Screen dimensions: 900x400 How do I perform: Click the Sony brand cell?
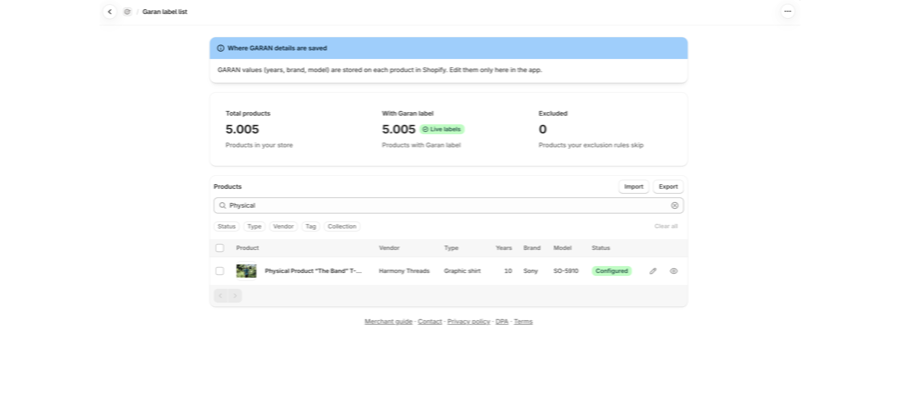[x=530, y=271]
